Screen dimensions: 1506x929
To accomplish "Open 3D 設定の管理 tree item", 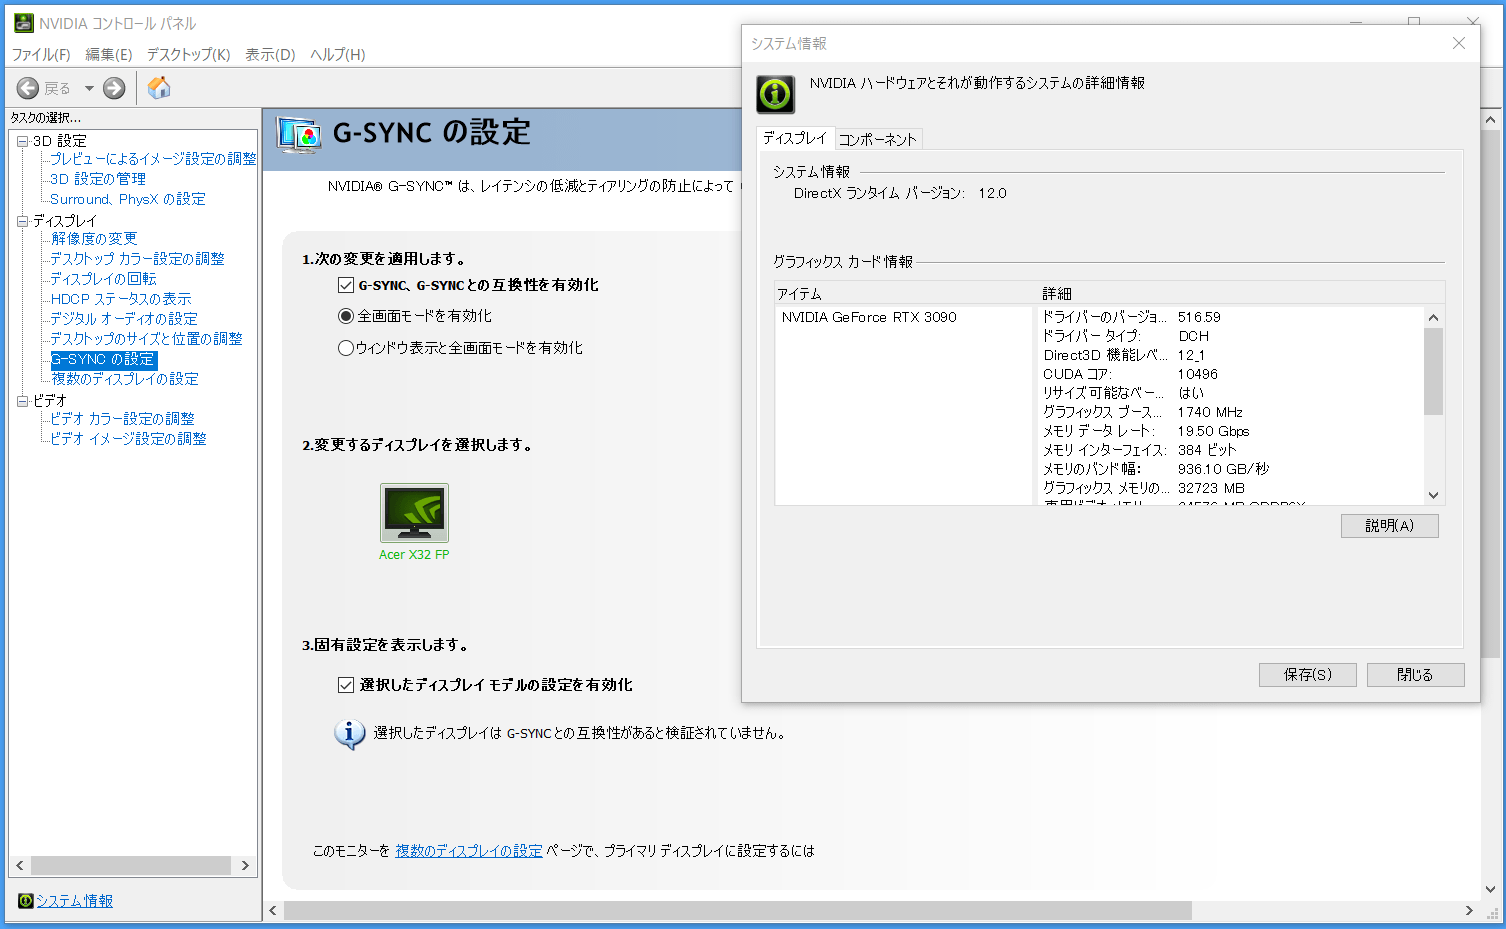I will coord(98,179).
